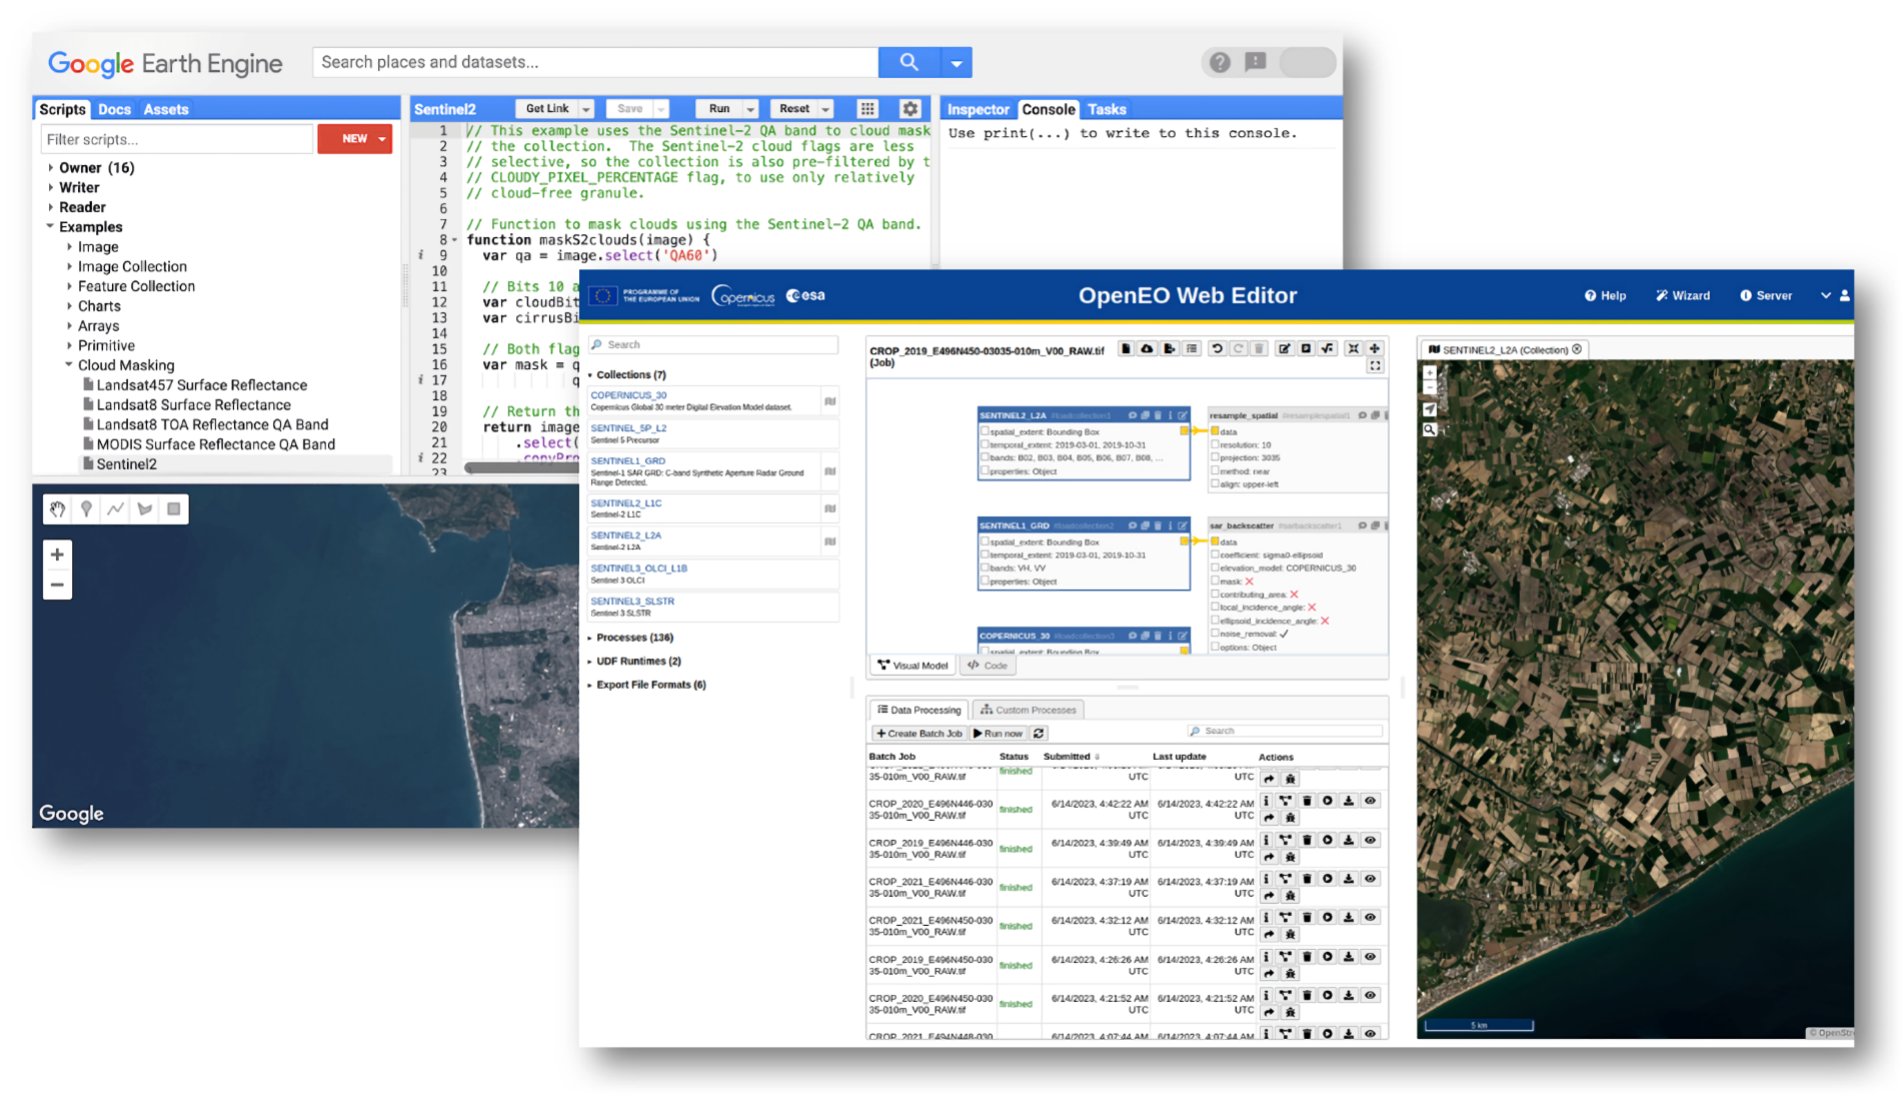Open the search options dropdown arrow in Earth Engine

pyautogui.click(x=956, y=62)
